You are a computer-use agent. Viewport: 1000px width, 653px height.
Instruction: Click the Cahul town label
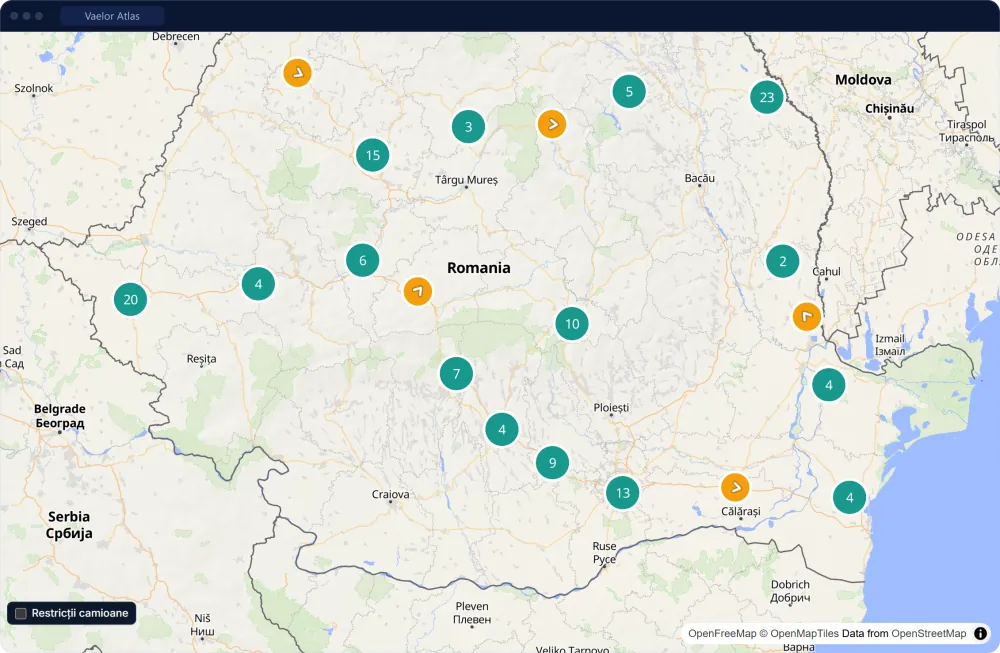click(x=827, y=271)
